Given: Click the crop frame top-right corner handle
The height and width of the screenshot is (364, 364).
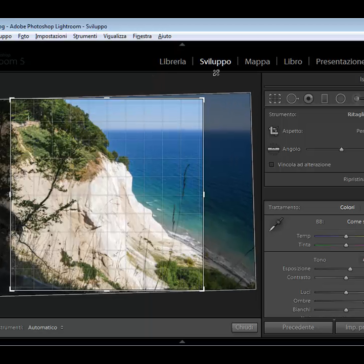Looking at the screenshot, I should (x=202, y=99).
